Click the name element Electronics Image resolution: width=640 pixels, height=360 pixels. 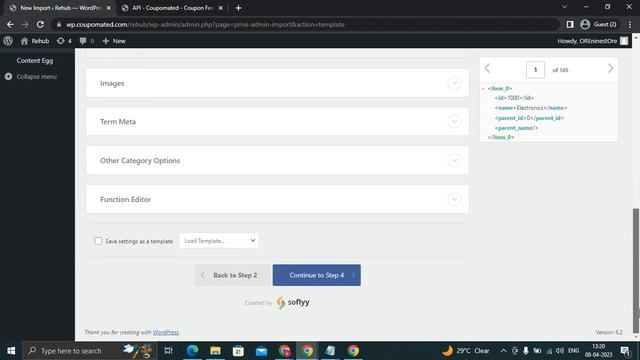click(531, 108)
